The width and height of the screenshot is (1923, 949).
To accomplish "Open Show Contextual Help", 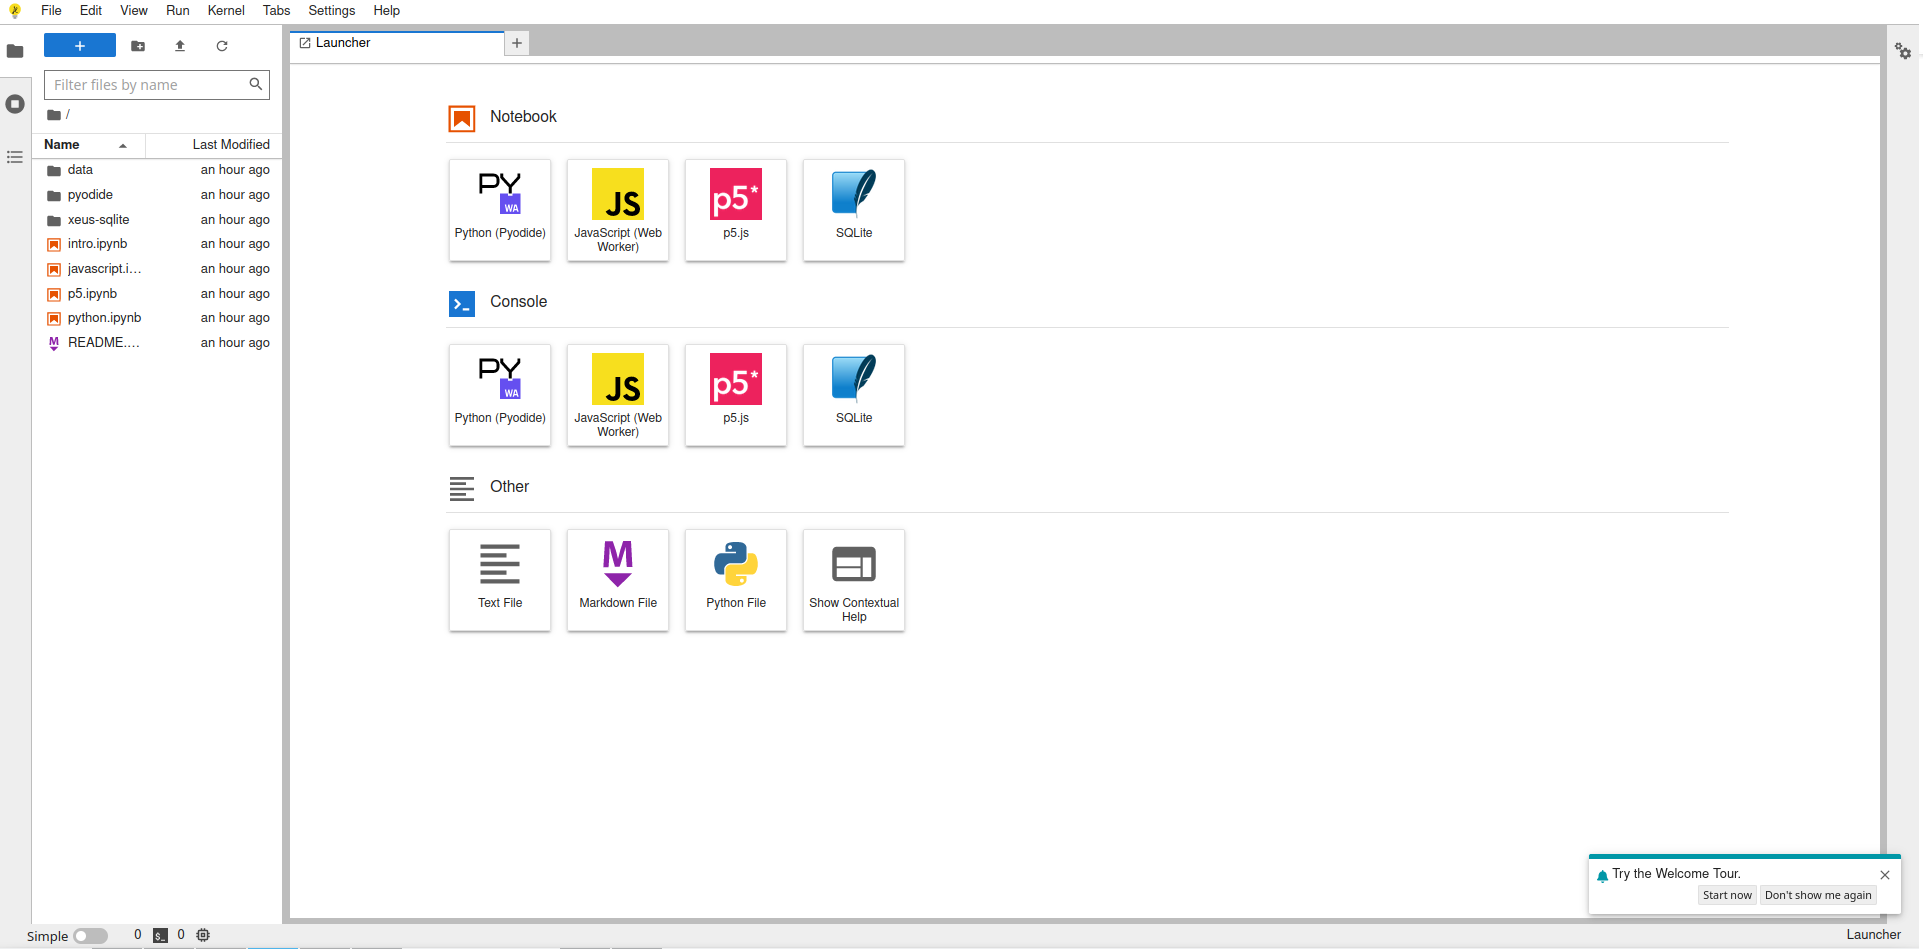I will pos(853,580).
